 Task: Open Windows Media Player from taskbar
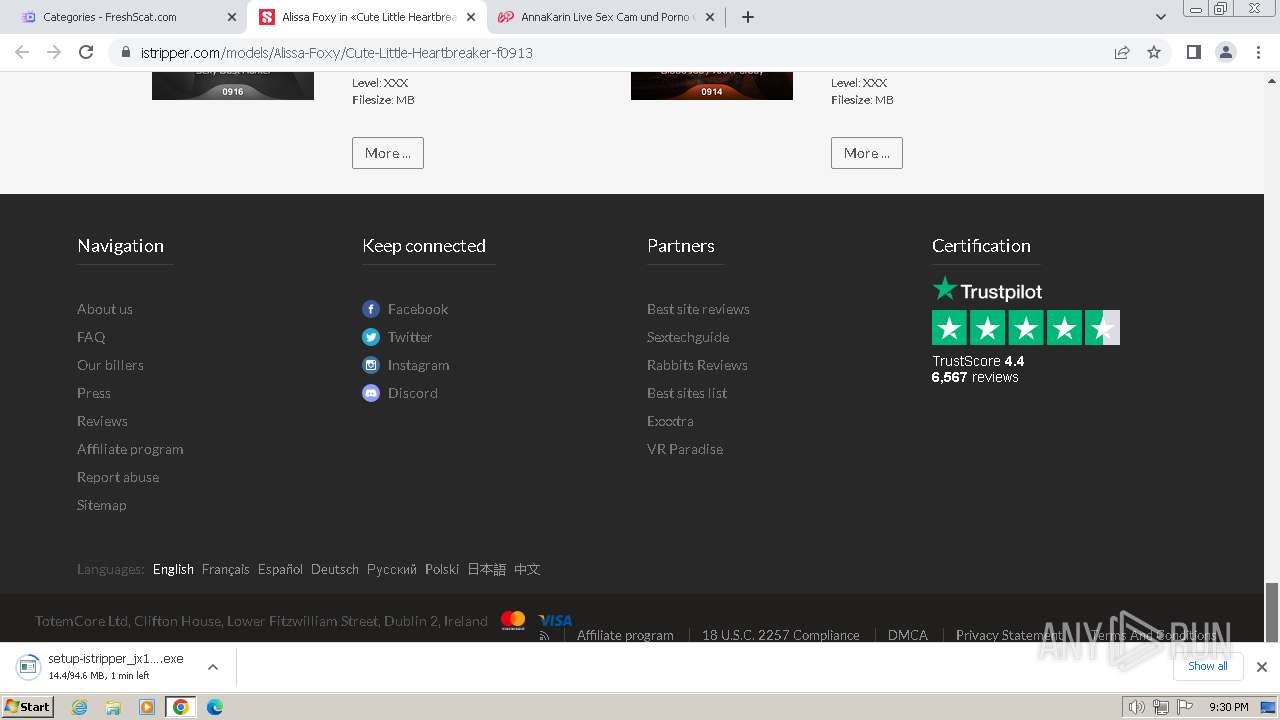coord(147,707)
